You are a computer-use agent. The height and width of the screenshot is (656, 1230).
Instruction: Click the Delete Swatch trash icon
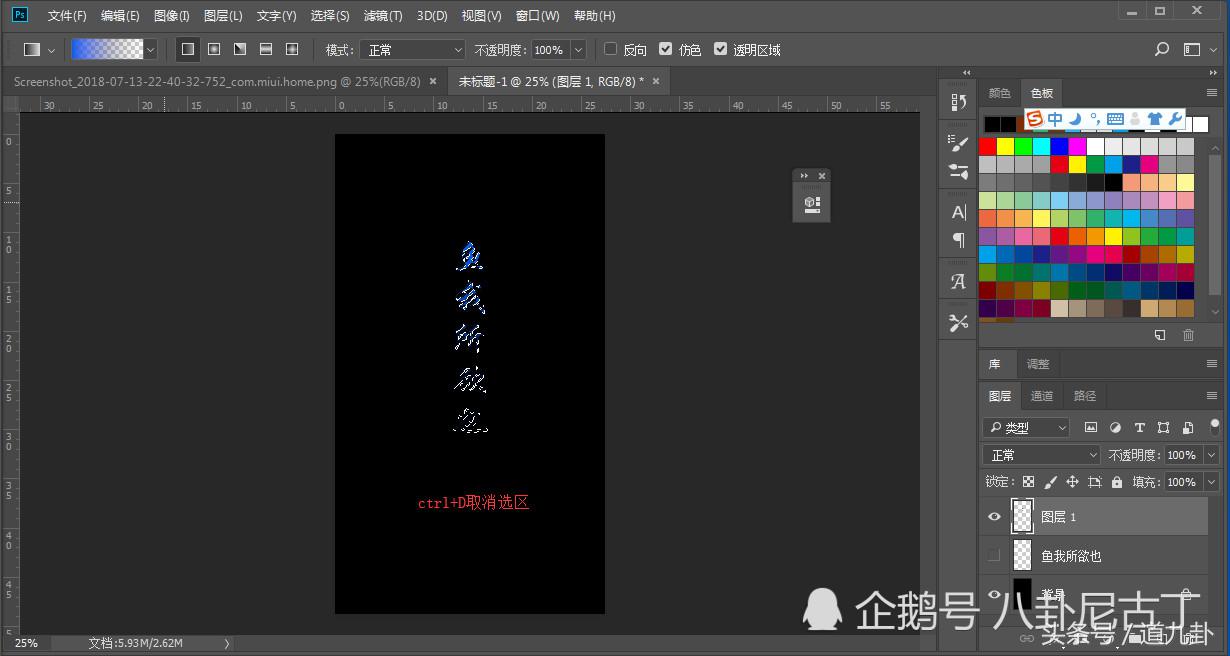pos(1188,335)
